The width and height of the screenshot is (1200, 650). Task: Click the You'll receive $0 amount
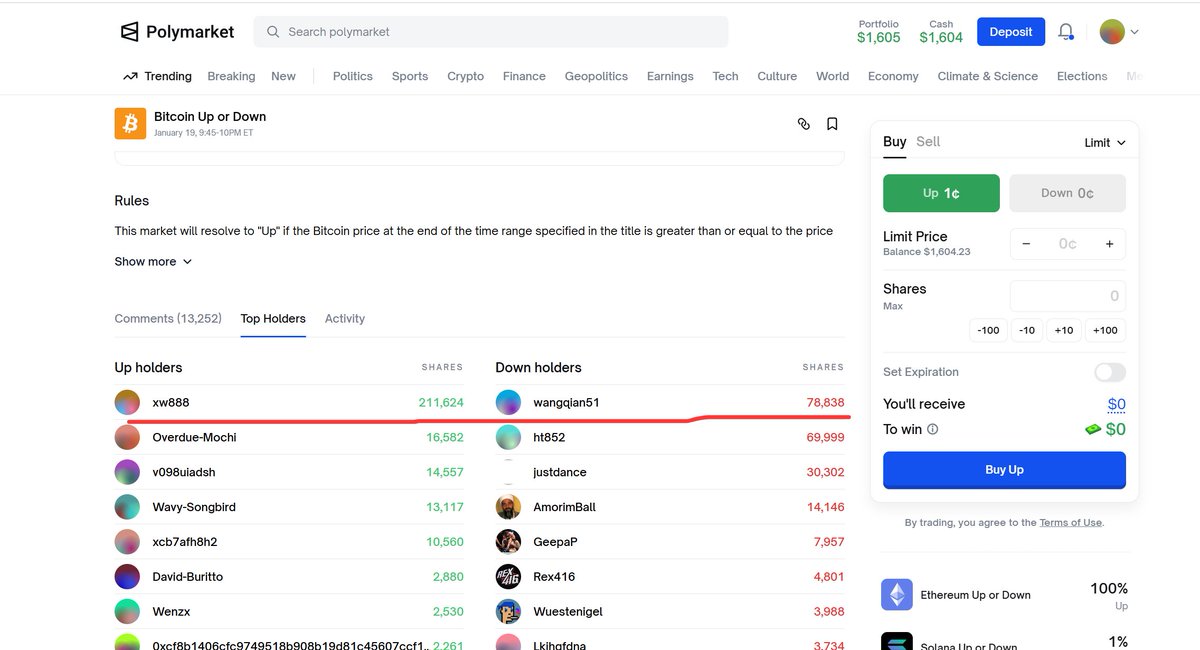point(1117,405)
